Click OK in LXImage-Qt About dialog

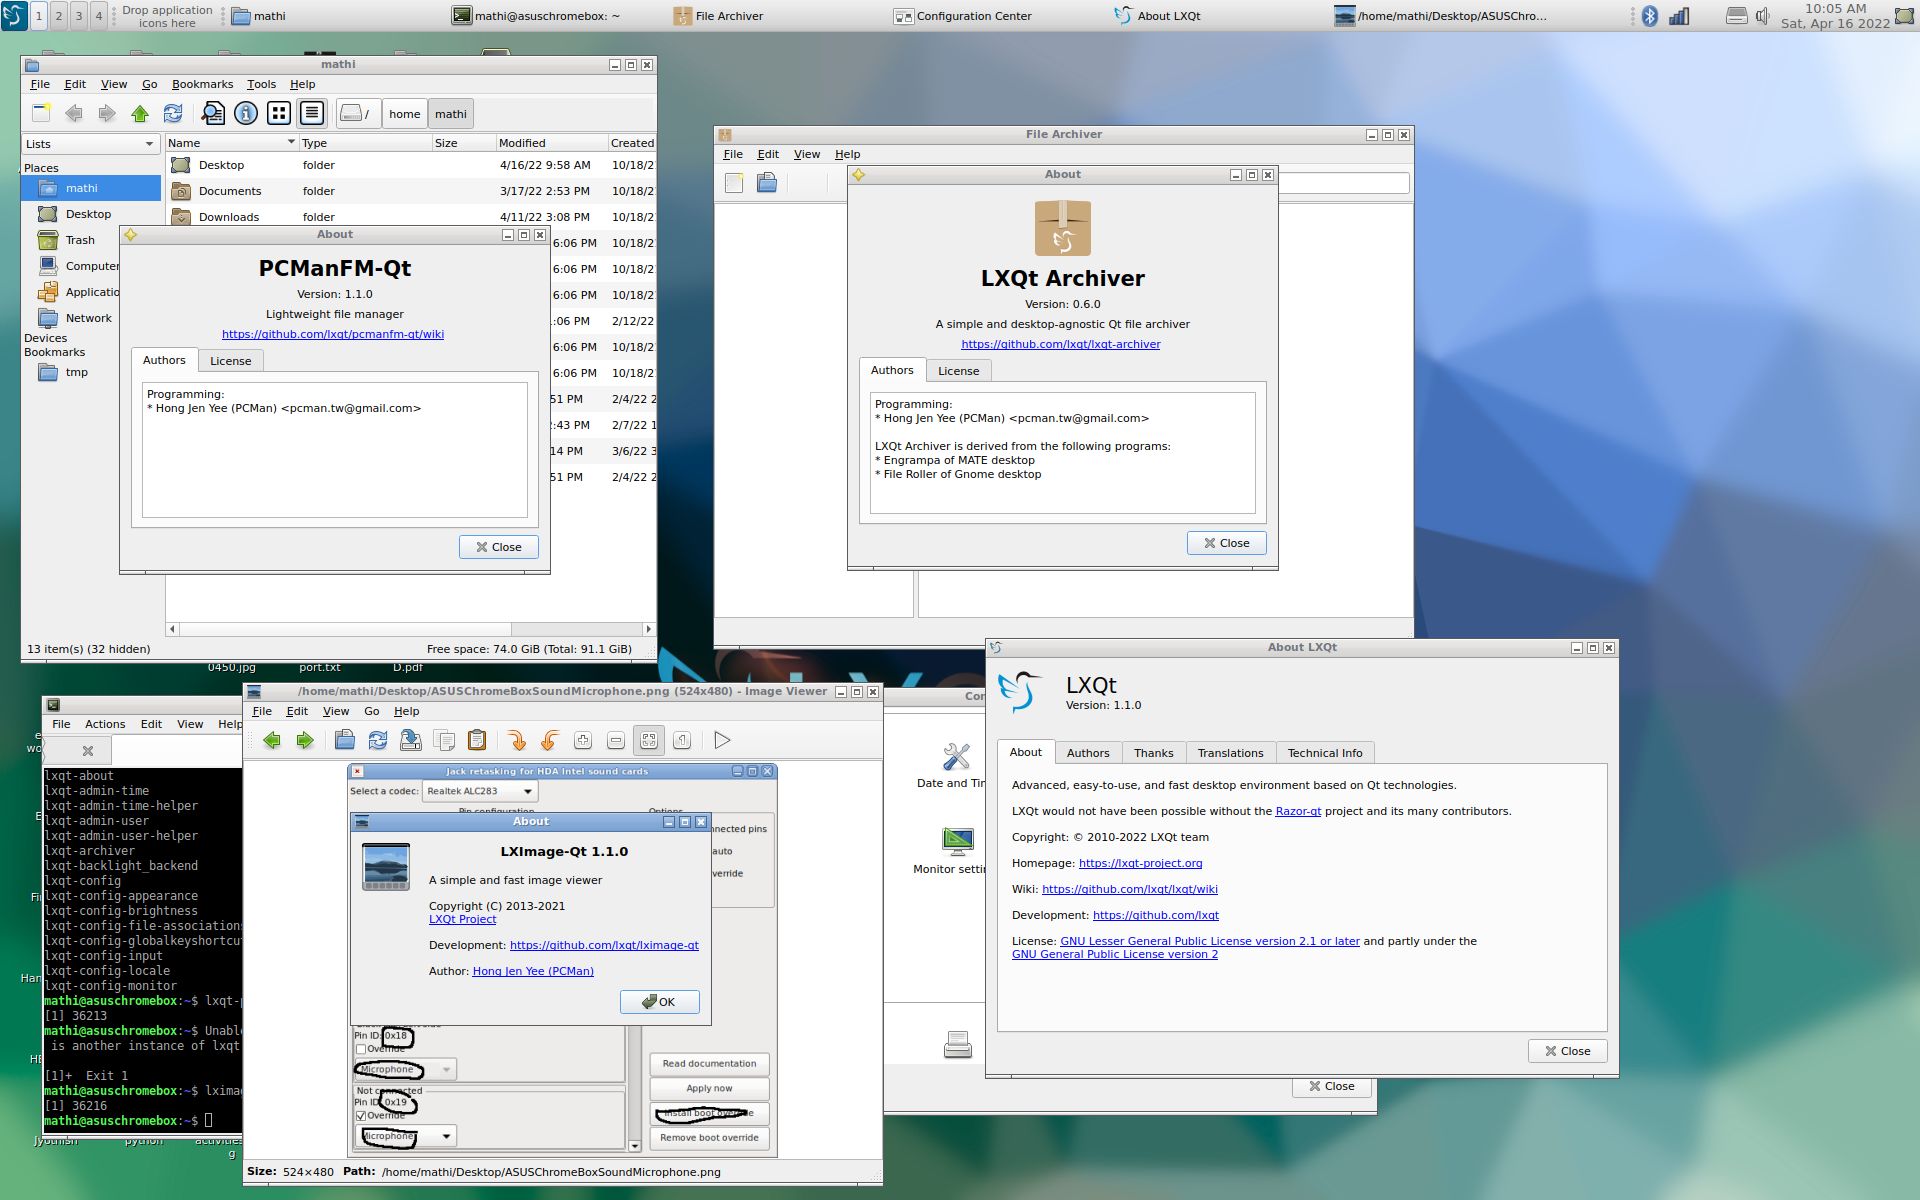coord(659,1002)
